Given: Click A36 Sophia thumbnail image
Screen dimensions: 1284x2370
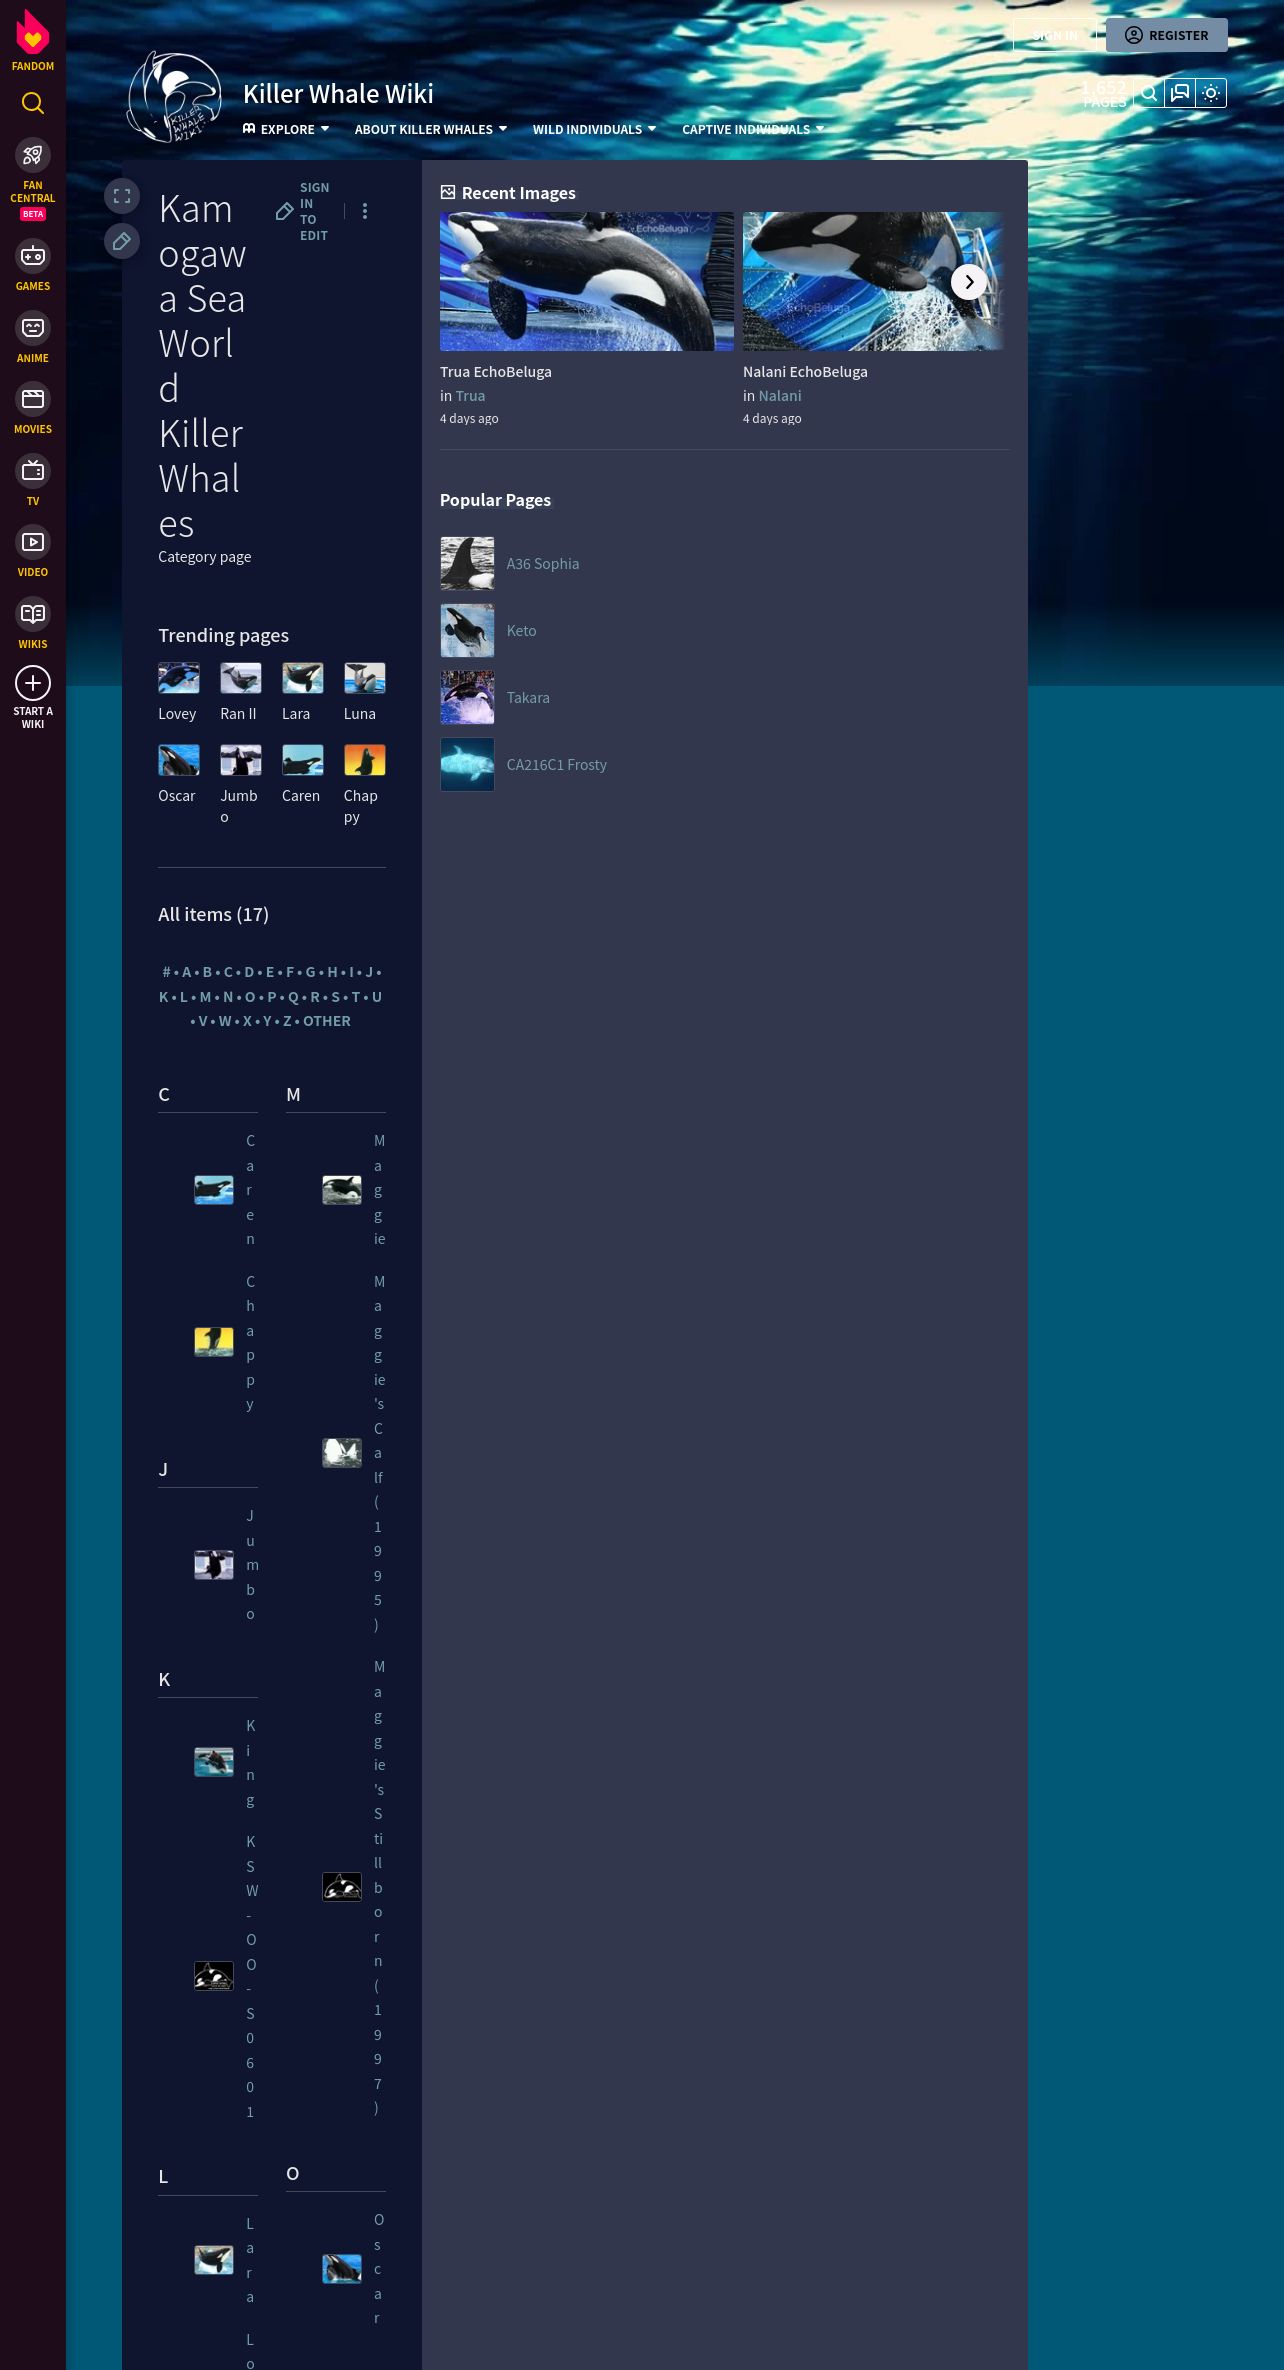Looking at the screenshot, I should coord(467,563).
